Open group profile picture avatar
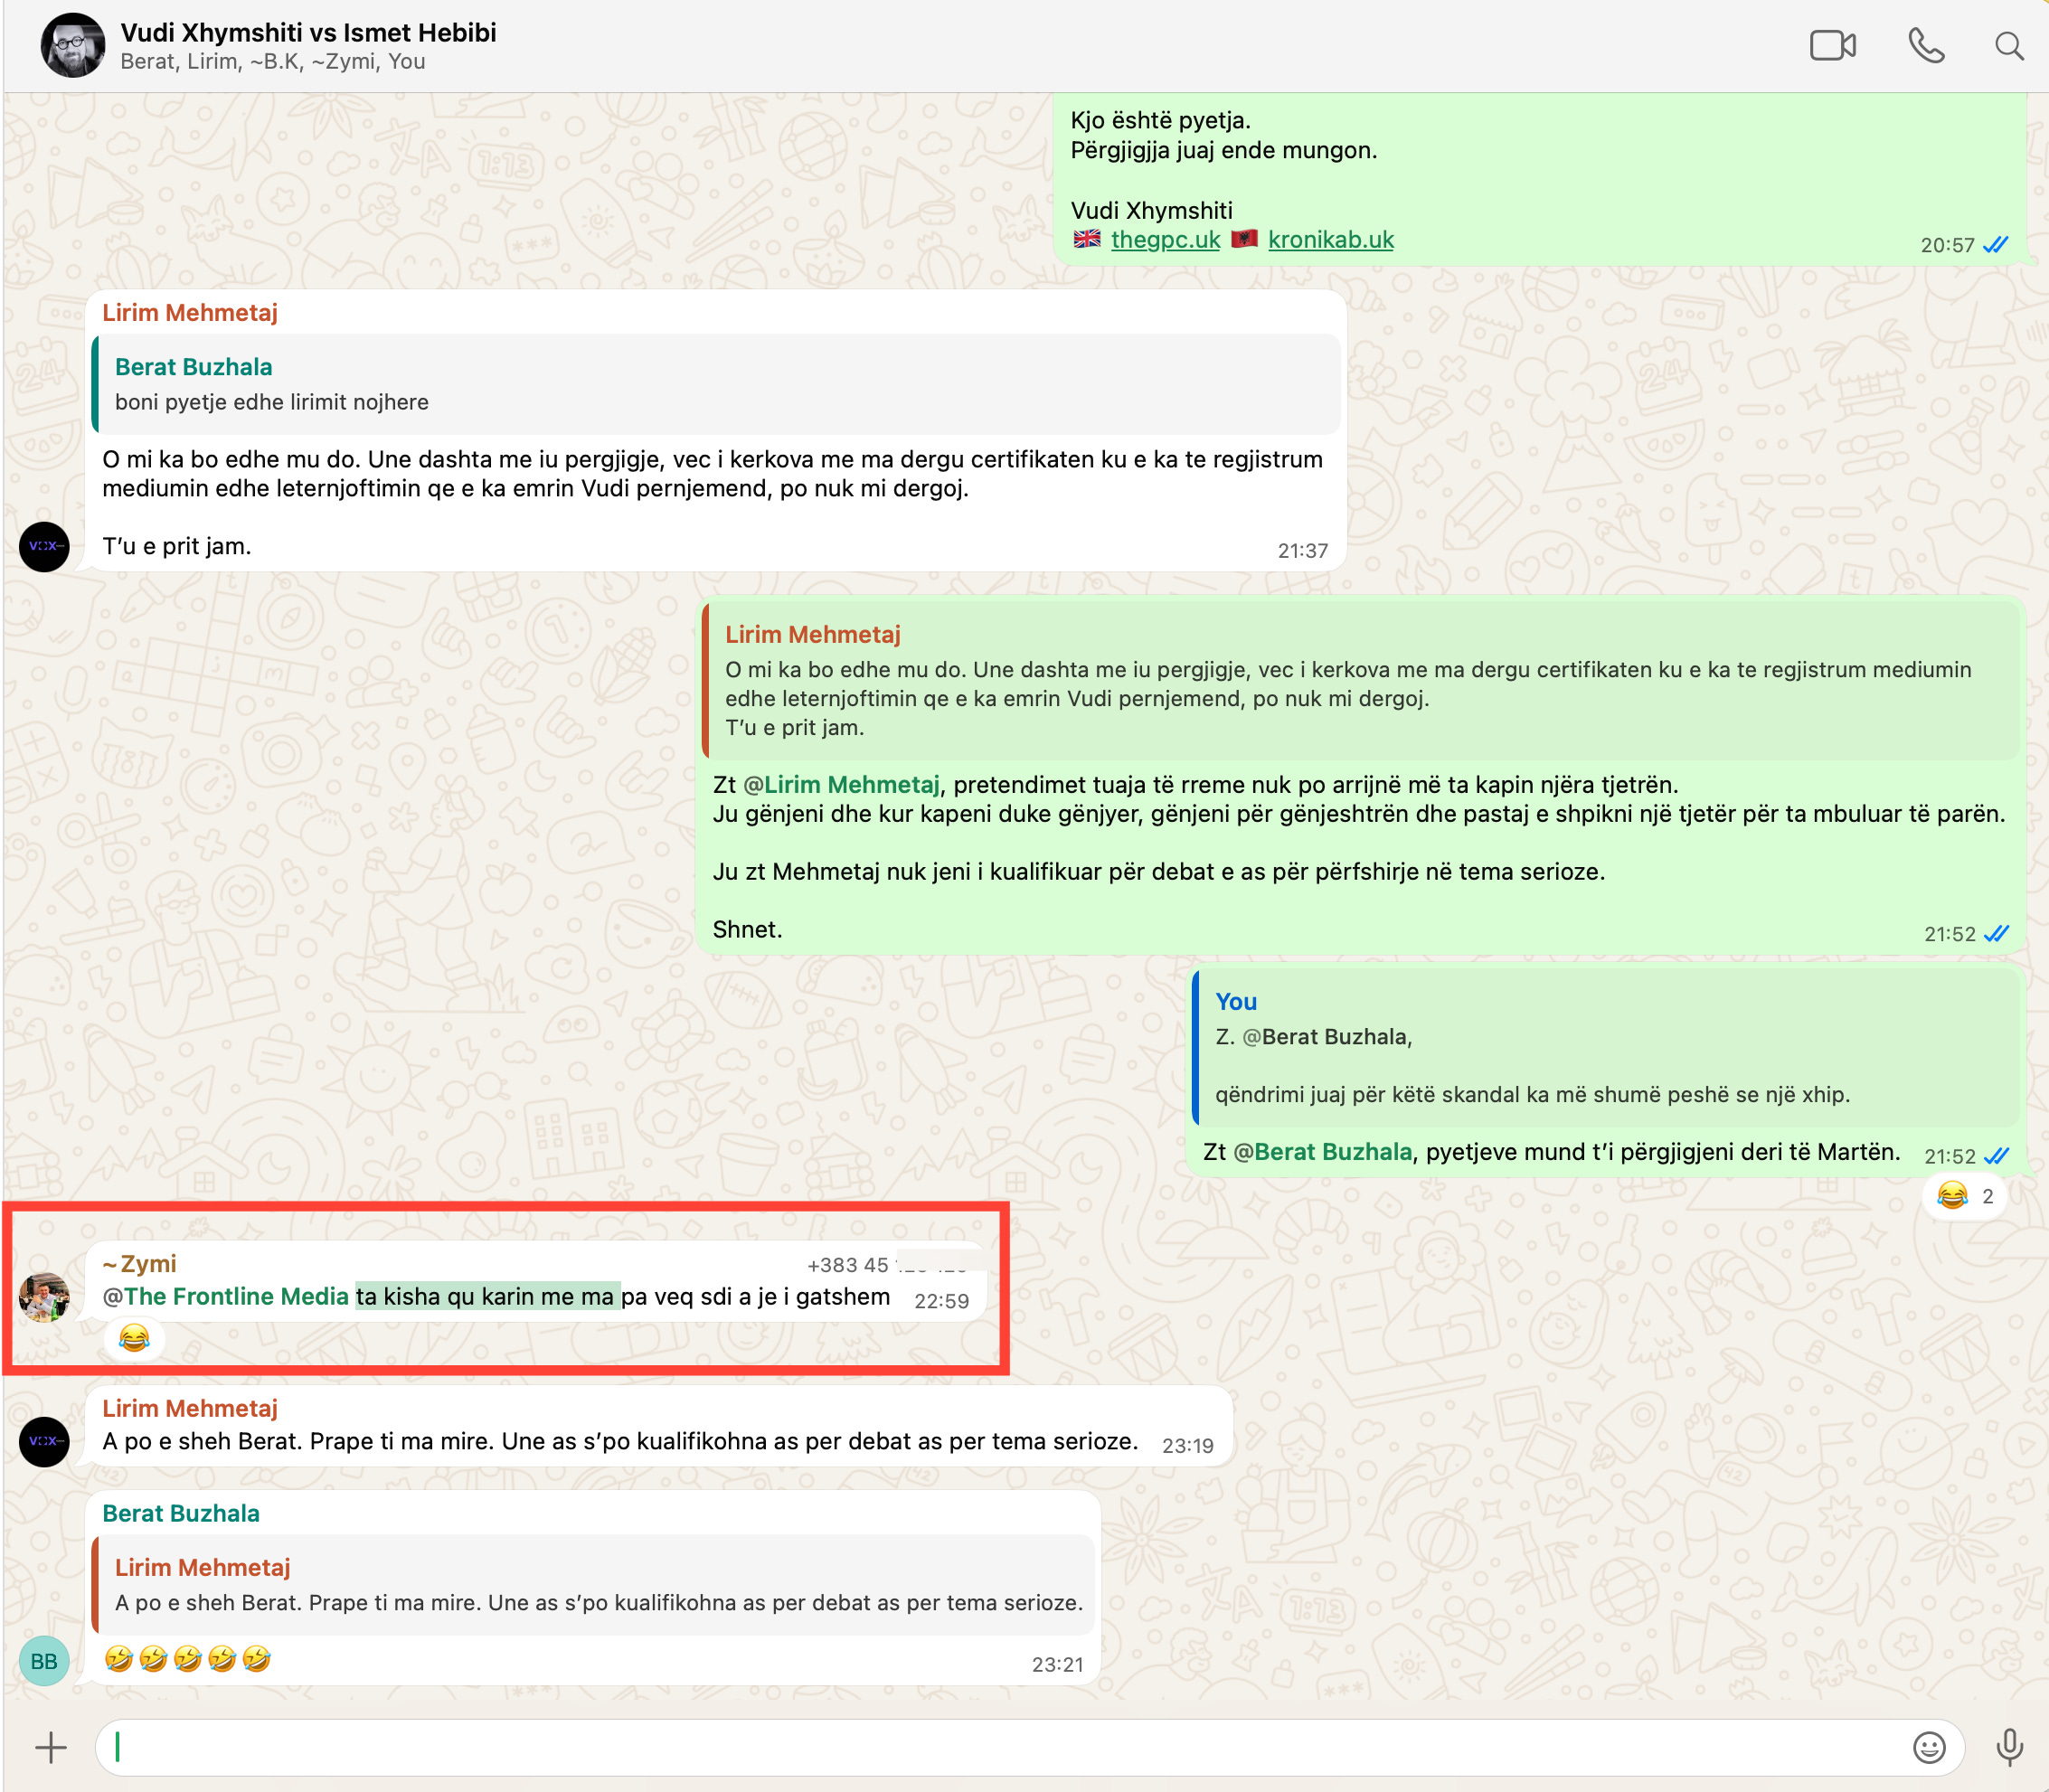Viewport: 2049px width, 1792px height. coord(72,46)
